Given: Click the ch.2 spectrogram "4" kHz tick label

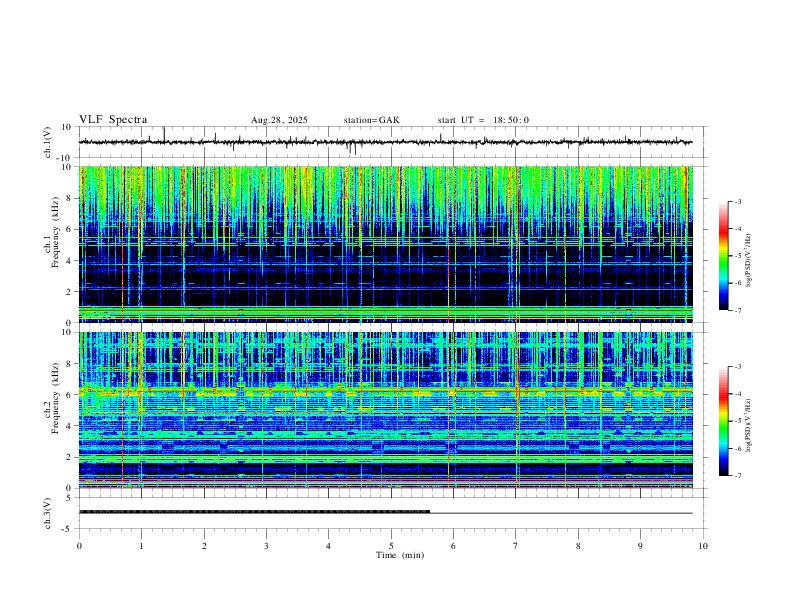Looking at the screenshot, I should click(x=71, y=426).
